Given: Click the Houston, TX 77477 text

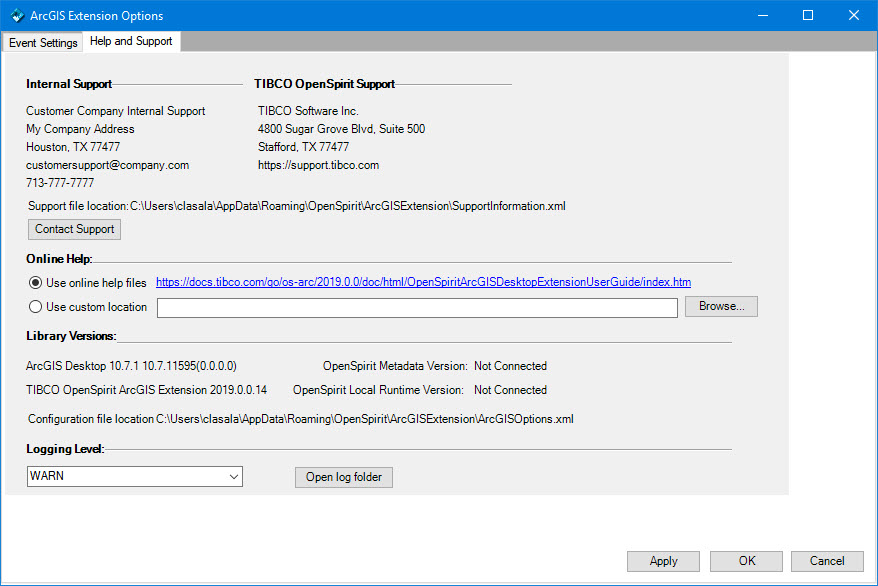Looking at the screenshot, I should [x=73, y=147].
